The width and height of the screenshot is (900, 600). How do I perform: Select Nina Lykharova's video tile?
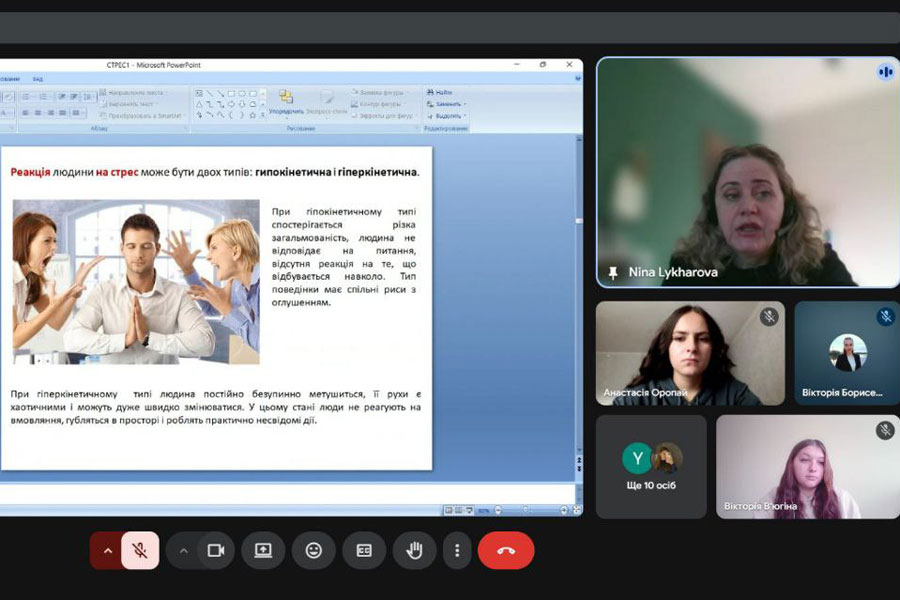coord(747,172)
